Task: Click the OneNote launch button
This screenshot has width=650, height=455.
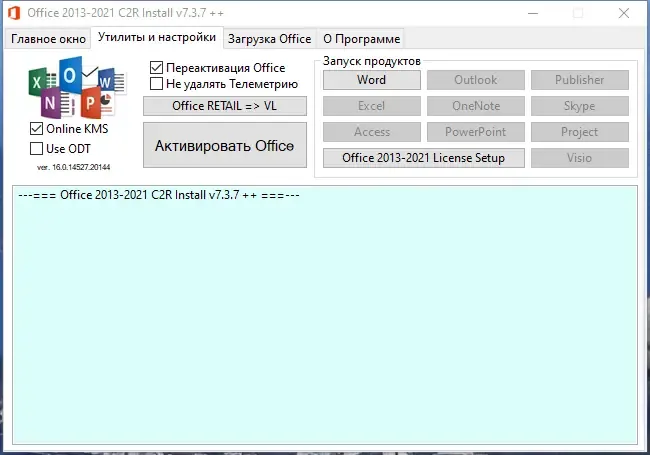Action: [x=475, y=106]
